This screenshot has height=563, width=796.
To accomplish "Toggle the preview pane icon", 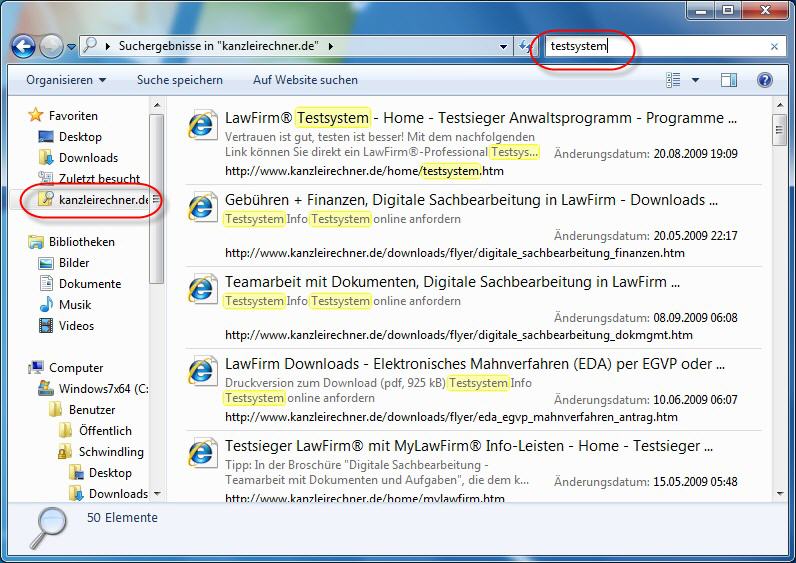I will coord(729,80).
